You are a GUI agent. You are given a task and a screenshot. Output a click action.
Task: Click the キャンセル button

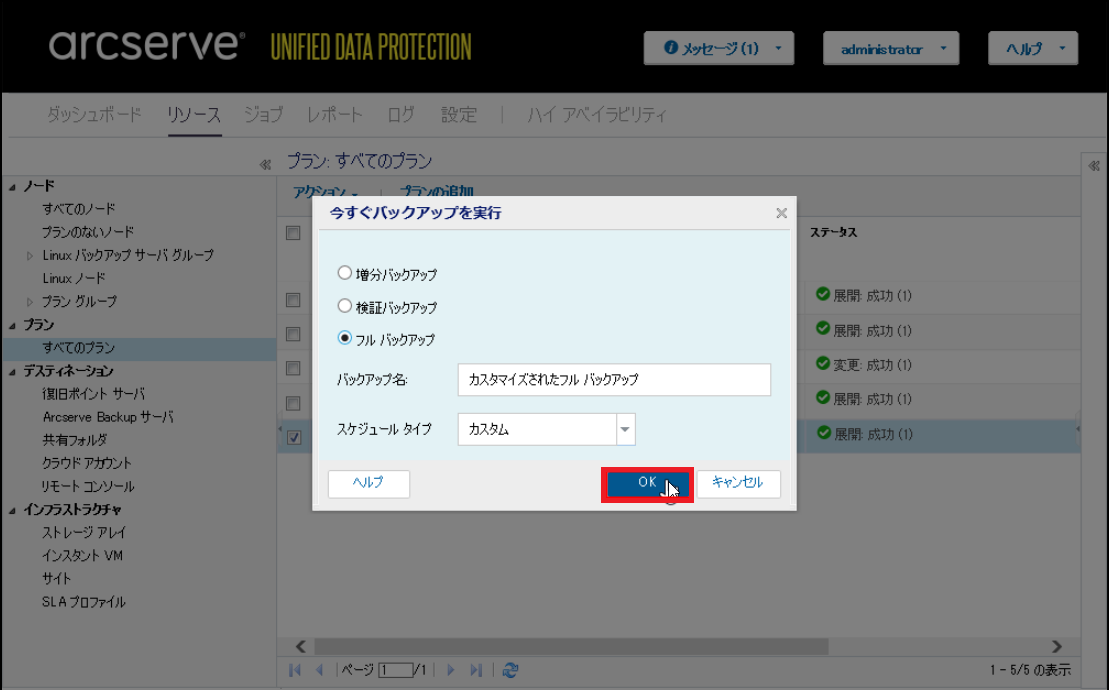[x=738, y=484]
